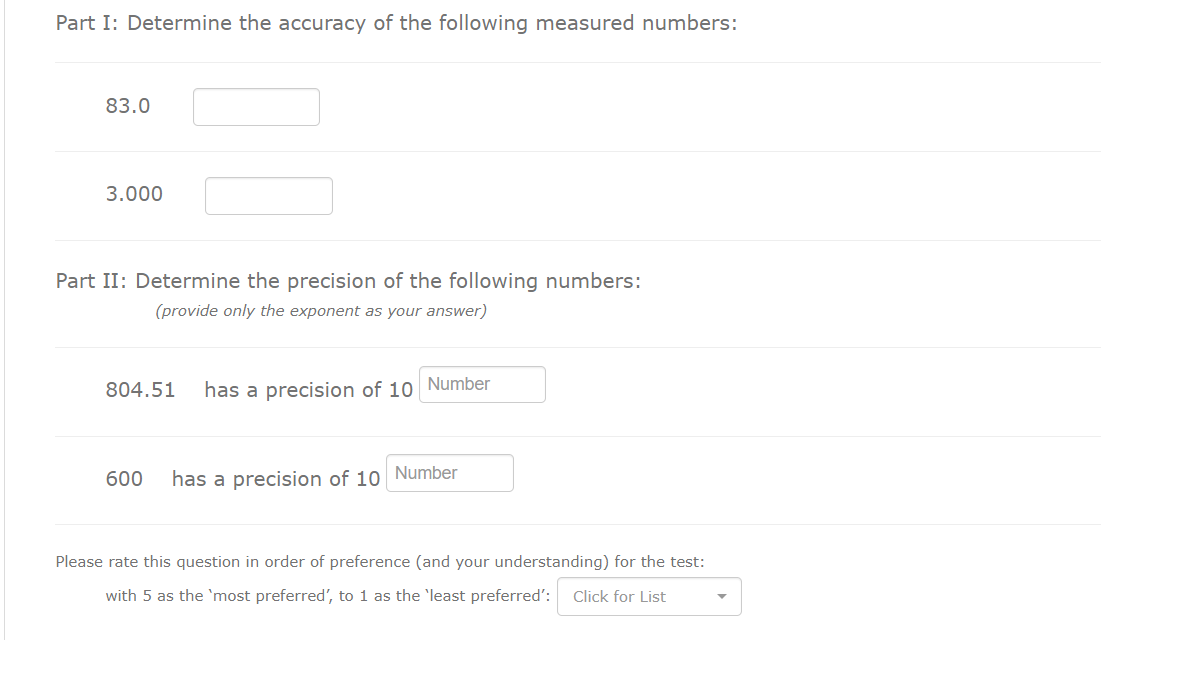Click the 'Part II' heading text

[x=348, y=280]
